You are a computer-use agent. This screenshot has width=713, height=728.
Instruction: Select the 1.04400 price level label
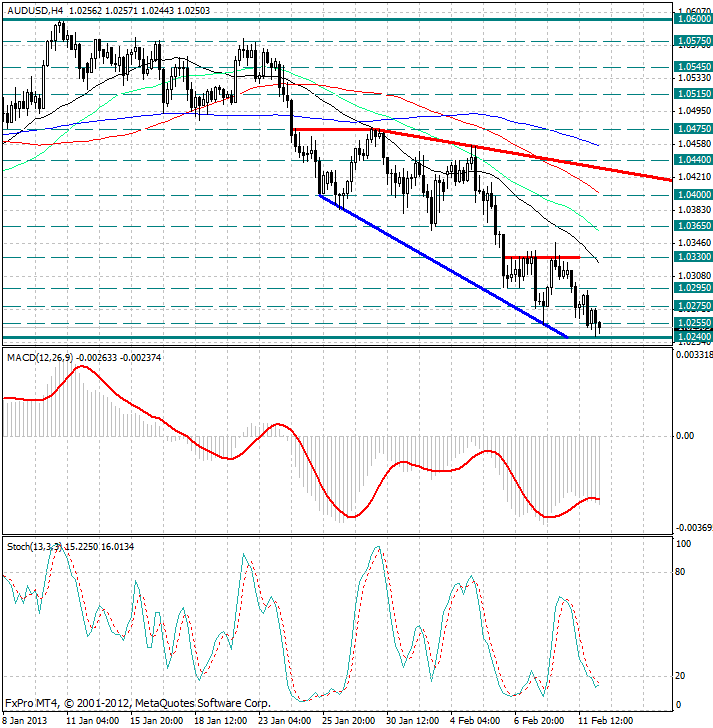coord(694,160)
